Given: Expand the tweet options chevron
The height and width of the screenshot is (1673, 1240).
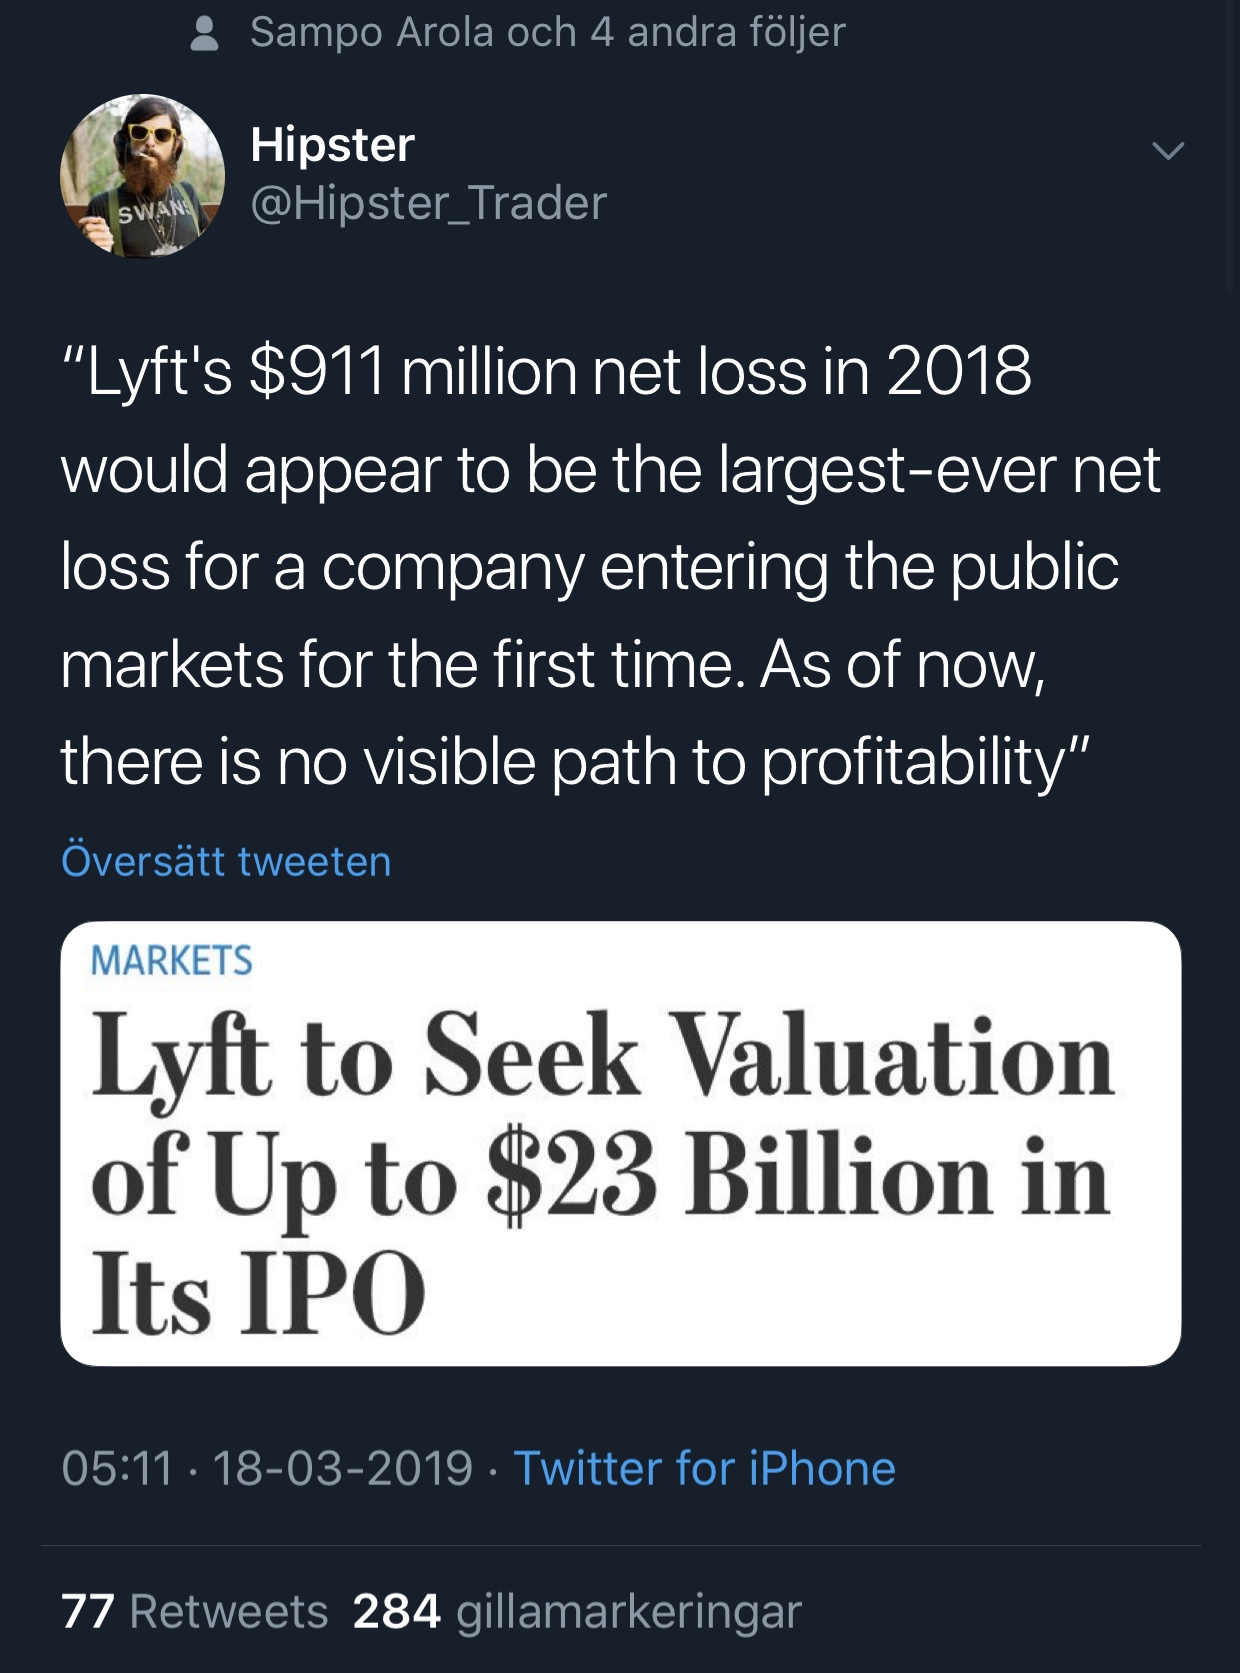Looking at the screenshot, I should pos(1167,151).
